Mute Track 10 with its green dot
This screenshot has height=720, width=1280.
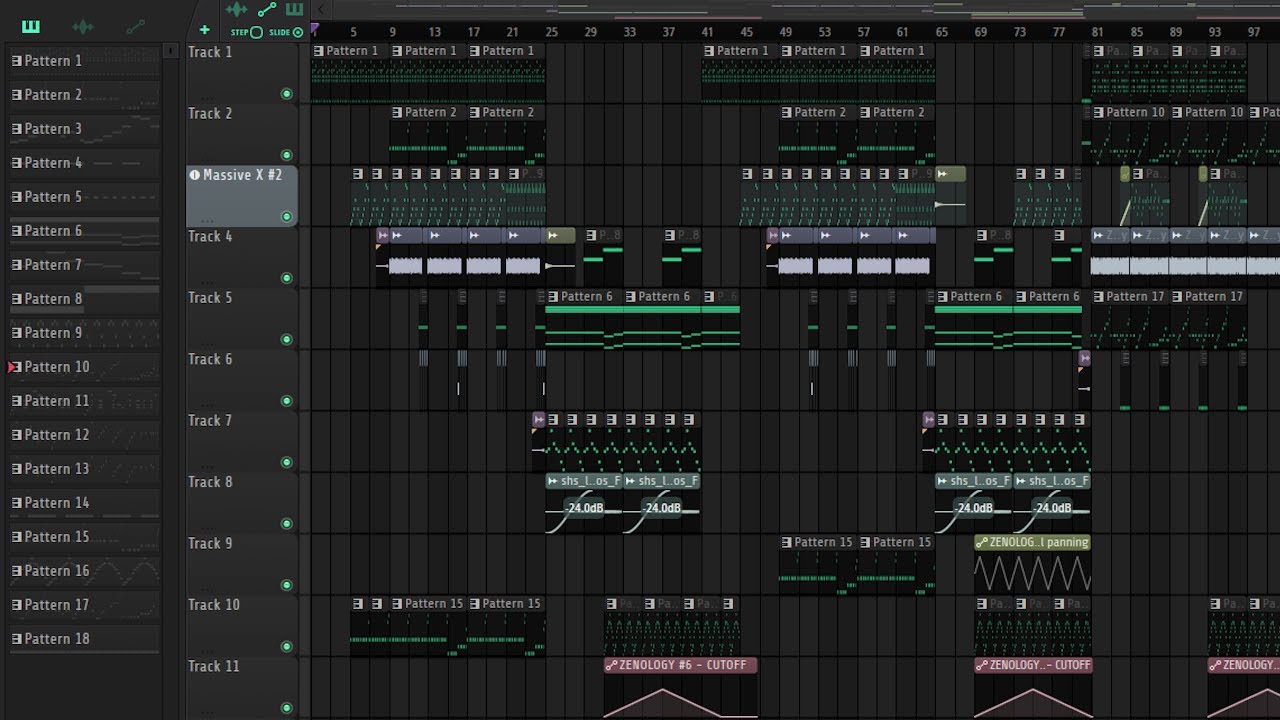(x=287, y=647)
